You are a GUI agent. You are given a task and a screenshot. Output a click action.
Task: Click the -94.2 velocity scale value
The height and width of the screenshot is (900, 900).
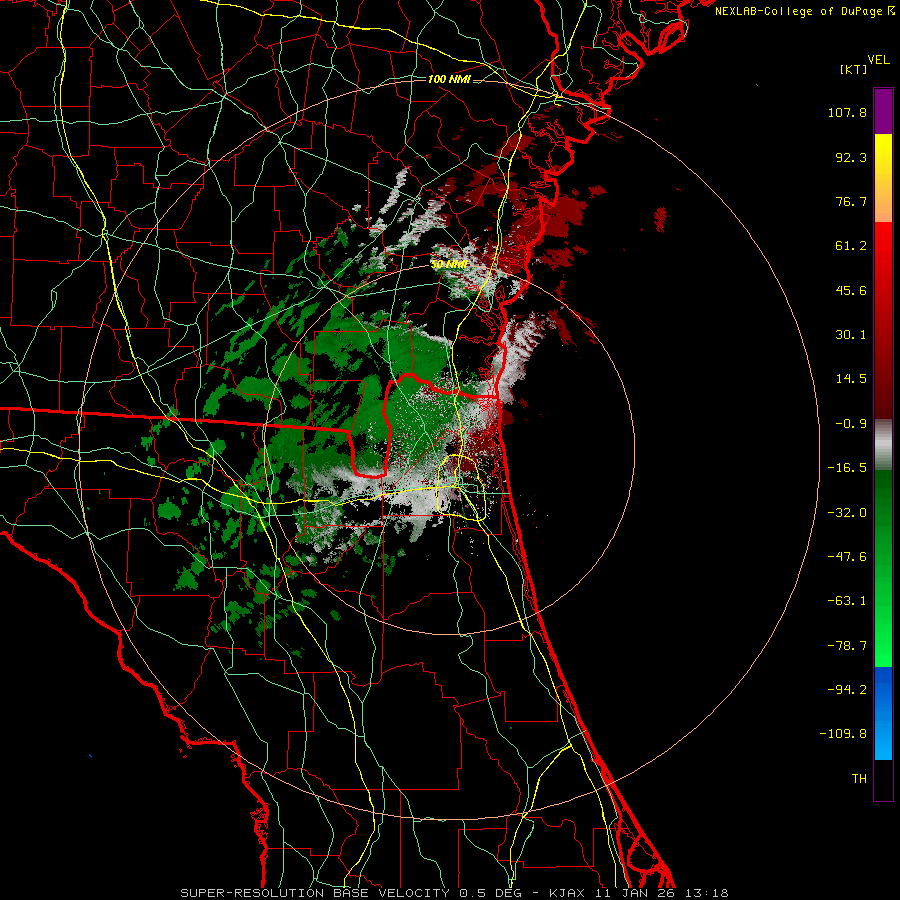point(847,690)
